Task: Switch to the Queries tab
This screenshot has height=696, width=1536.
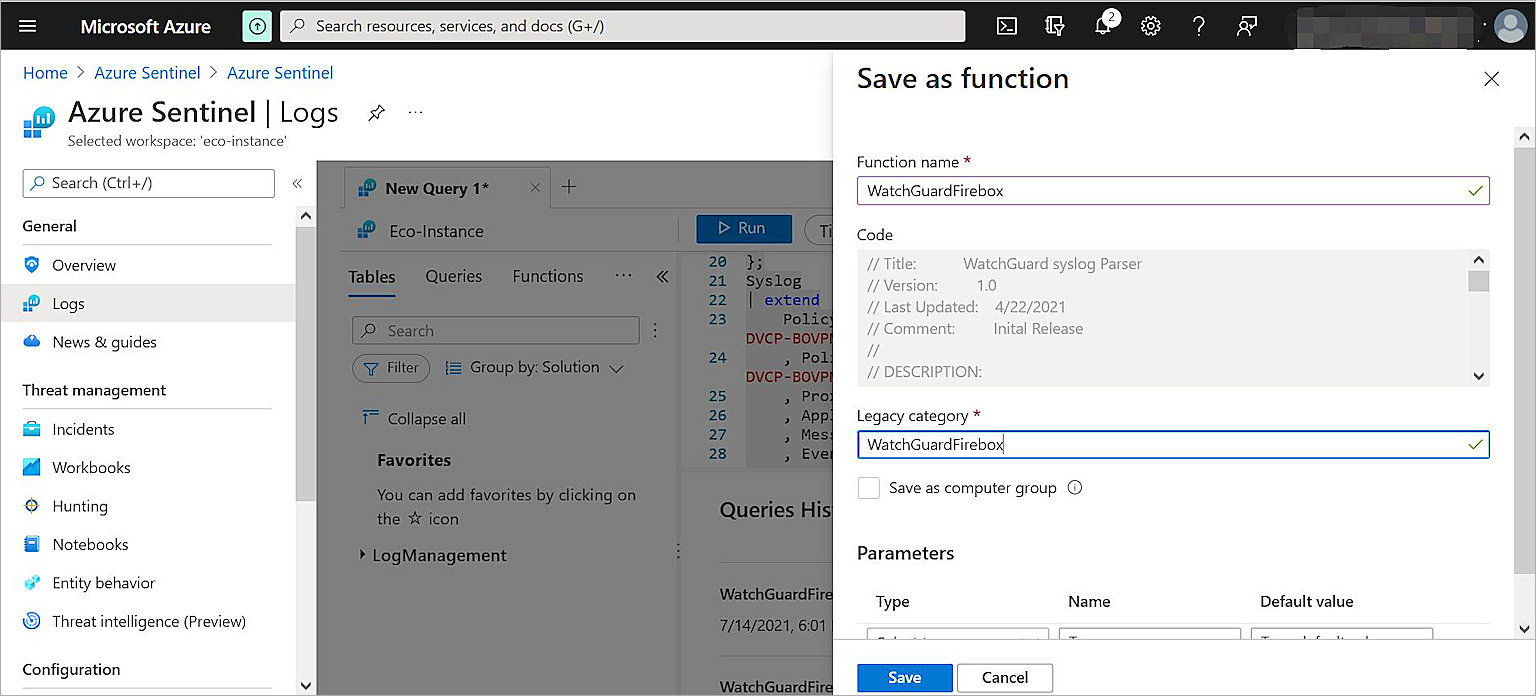Action: 453,277
